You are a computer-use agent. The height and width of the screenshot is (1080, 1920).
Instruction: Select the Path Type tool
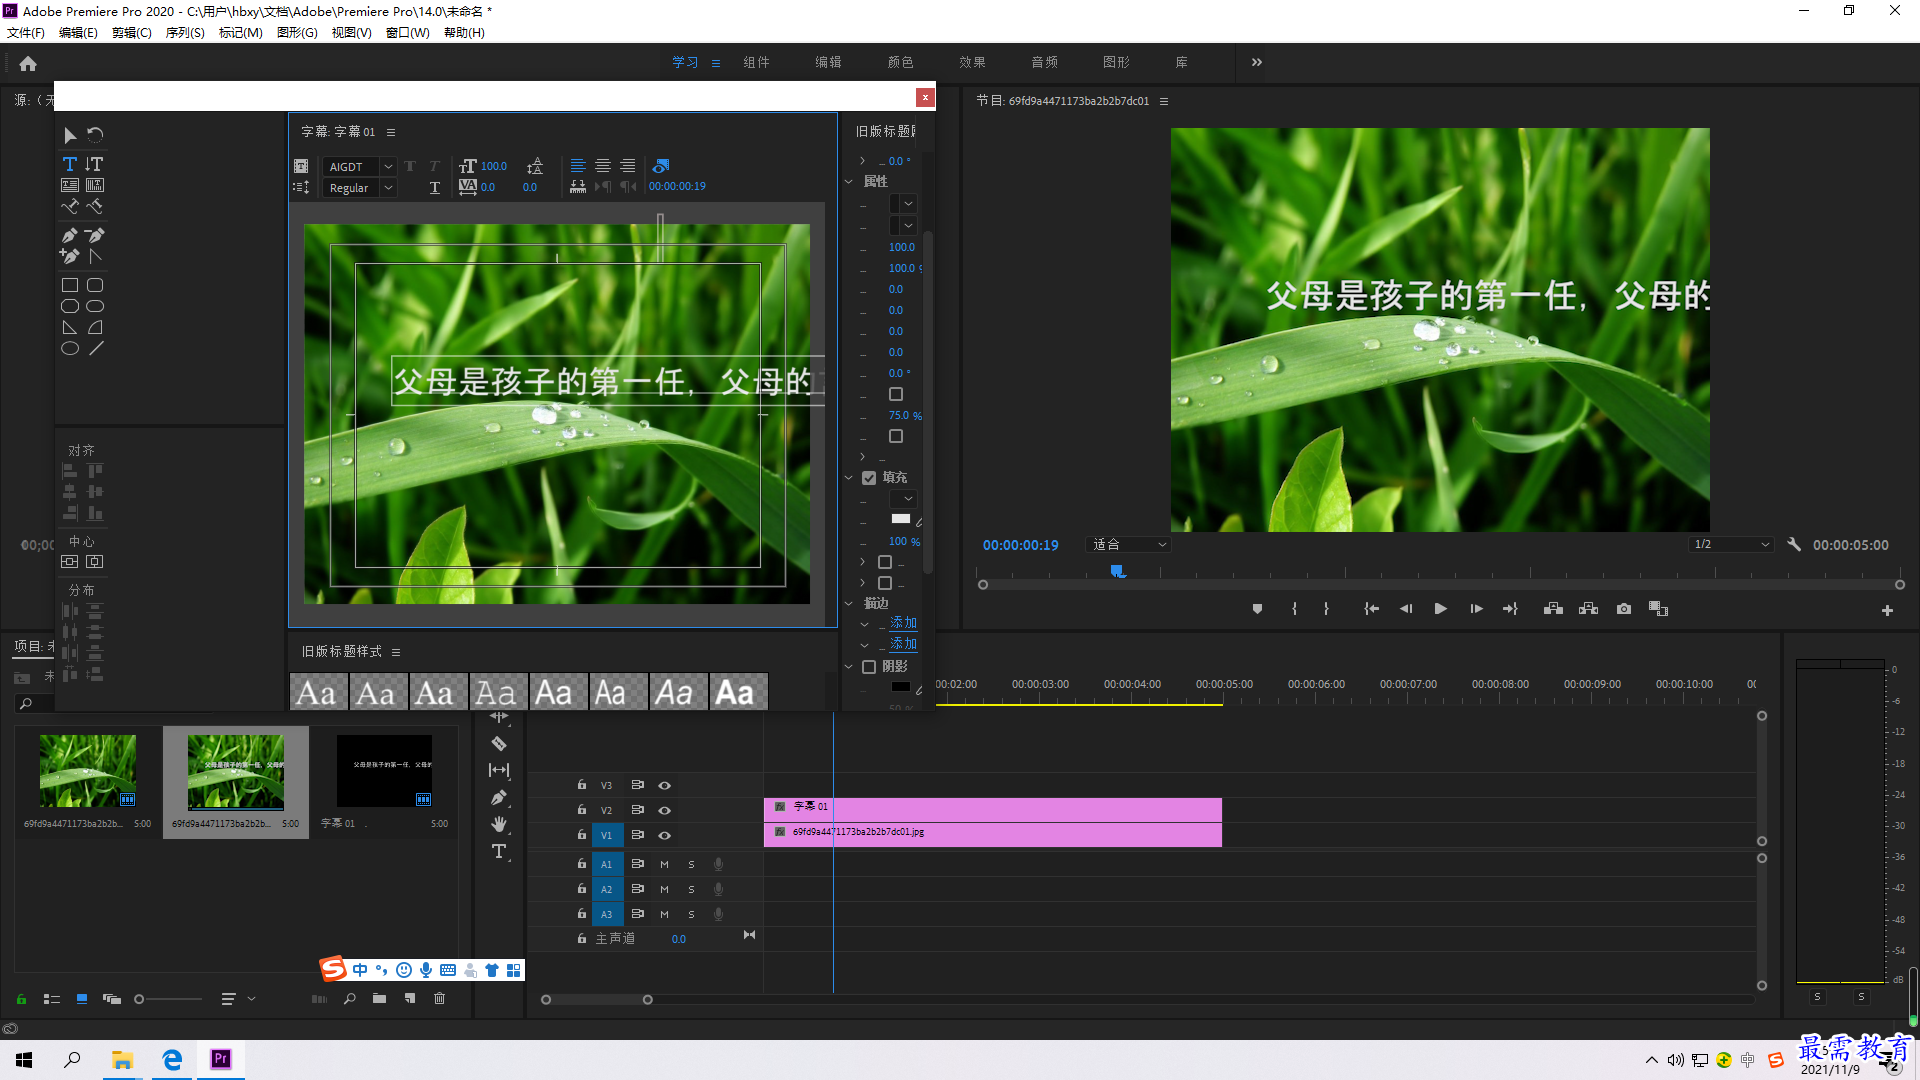point(70,207)
